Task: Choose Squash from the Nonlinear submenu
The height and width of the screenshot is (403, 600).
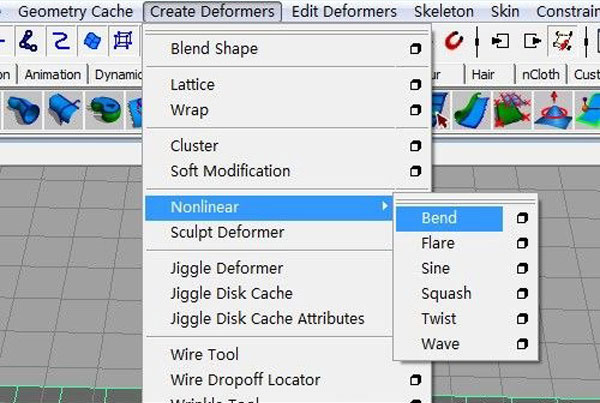Action: 446,294
